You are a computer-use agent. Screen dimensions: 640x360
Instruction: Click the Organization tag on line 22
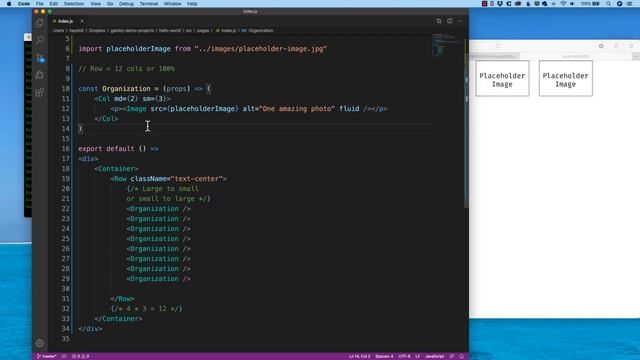tap(158, 209)
